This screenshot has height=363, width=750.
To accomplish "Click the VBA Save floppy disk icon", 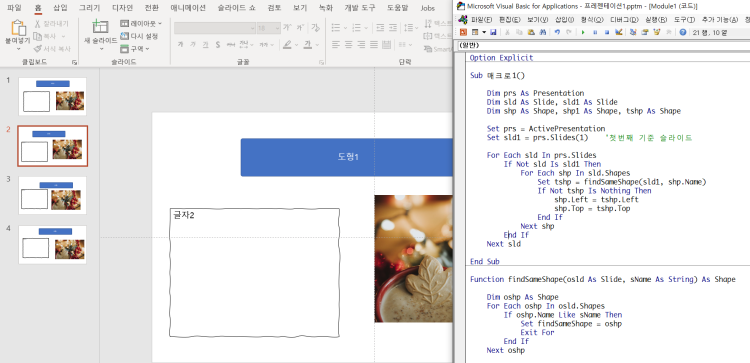I will point(493,32).
